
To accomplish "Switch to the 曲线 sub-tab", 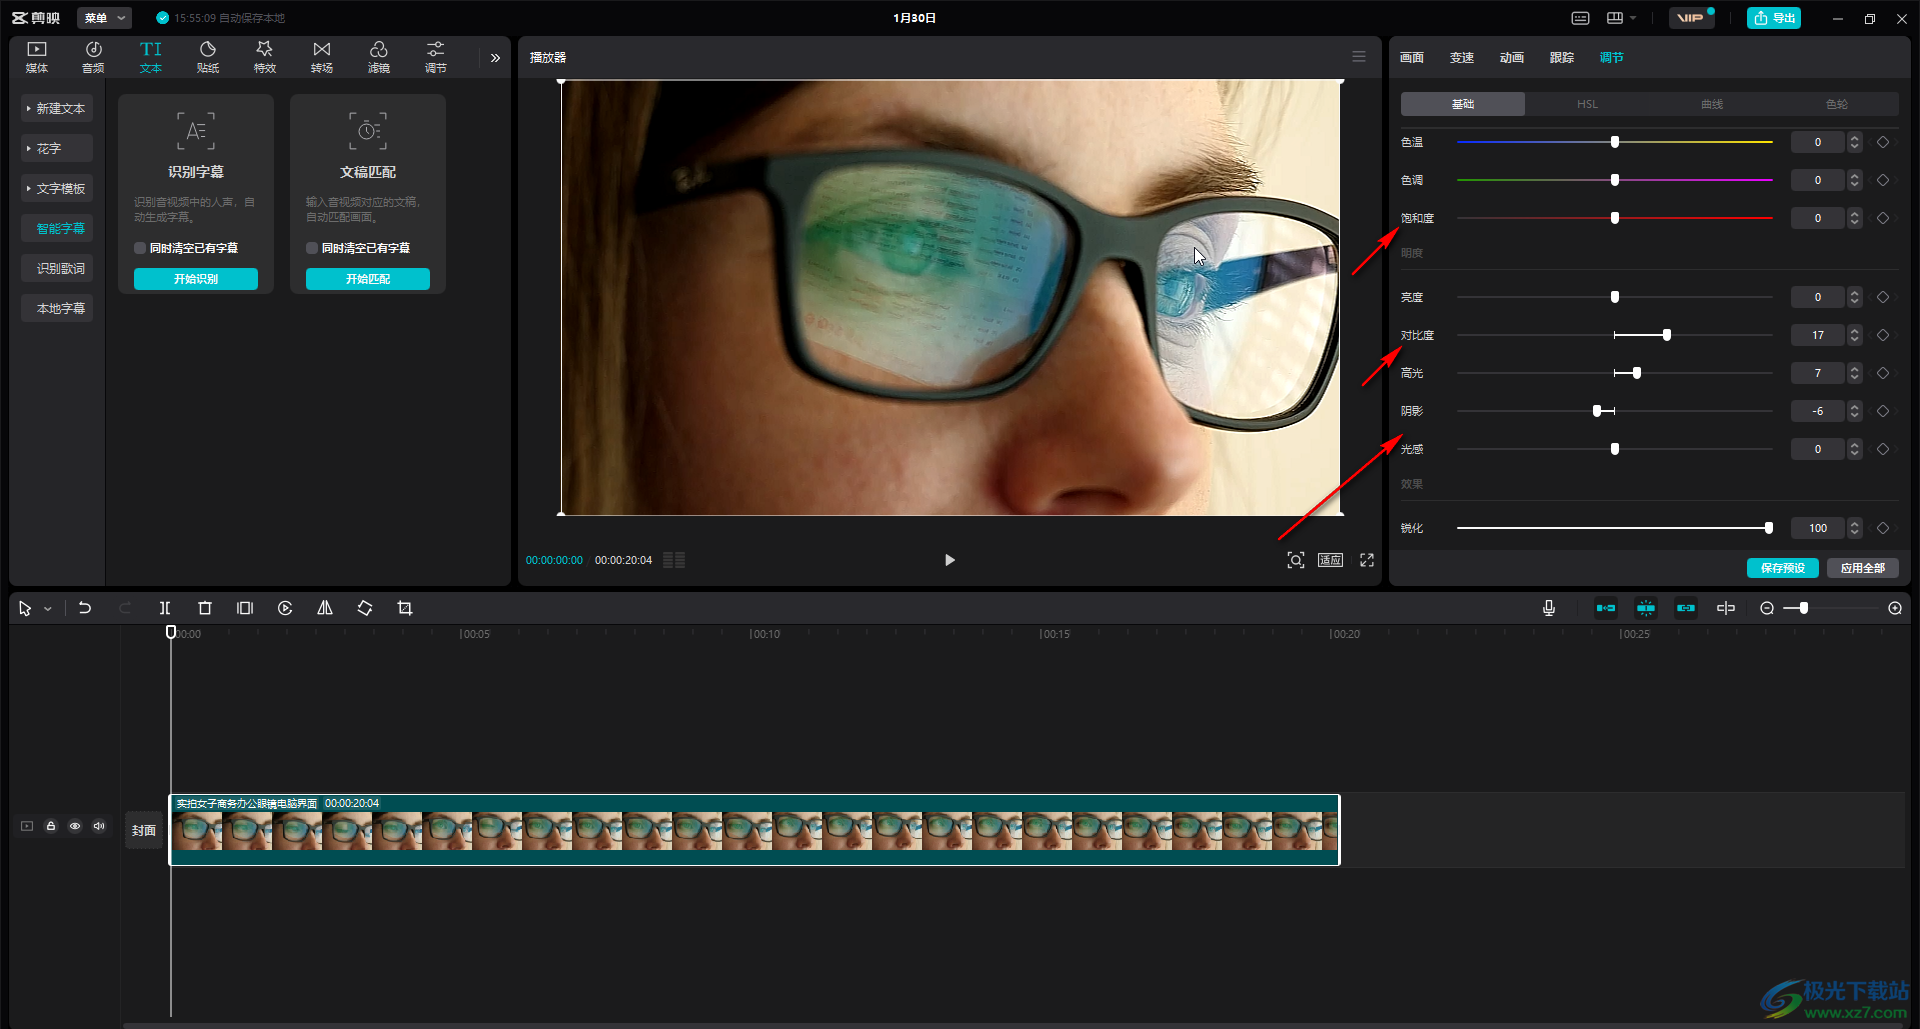I will tap(1712, 104).
